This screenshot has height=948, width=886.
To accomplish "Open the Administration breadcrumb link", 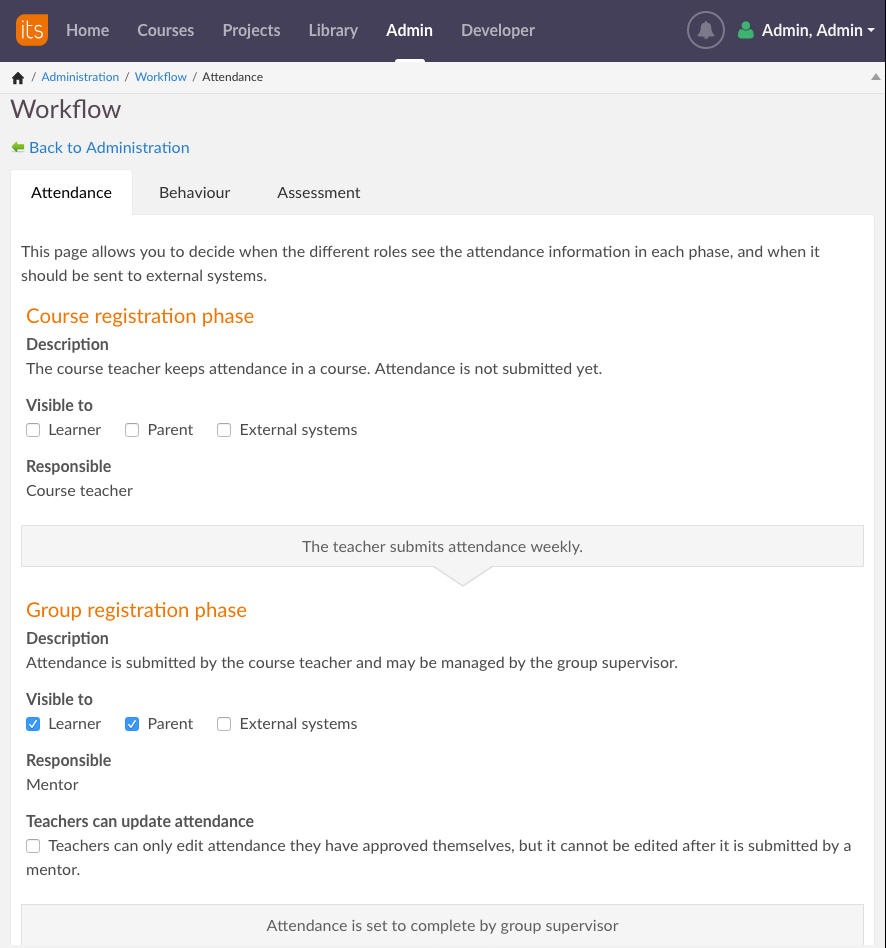I will (80, 77).
